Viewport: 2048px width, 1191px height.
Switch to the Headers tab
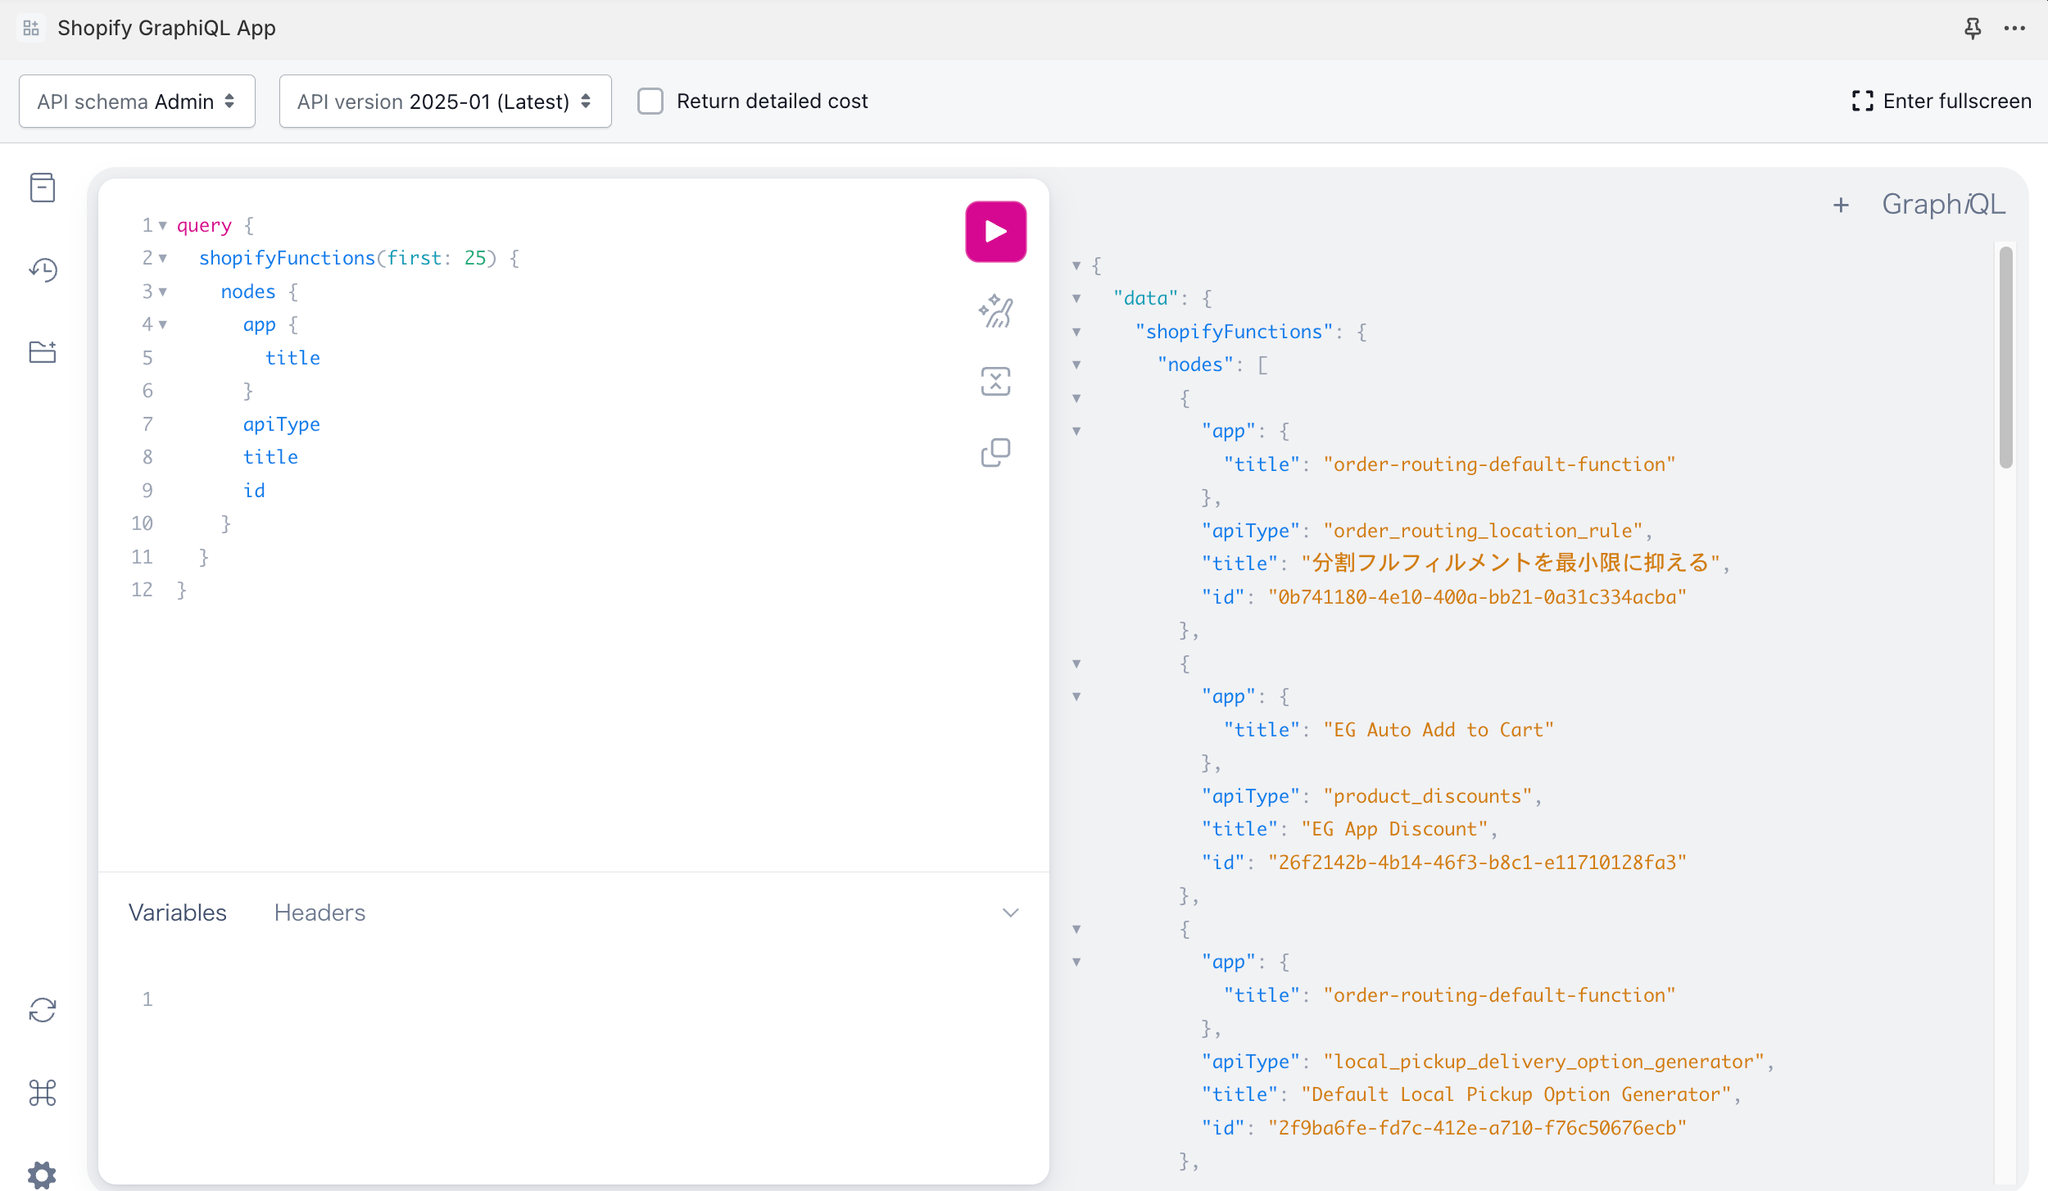click(319, 913)
